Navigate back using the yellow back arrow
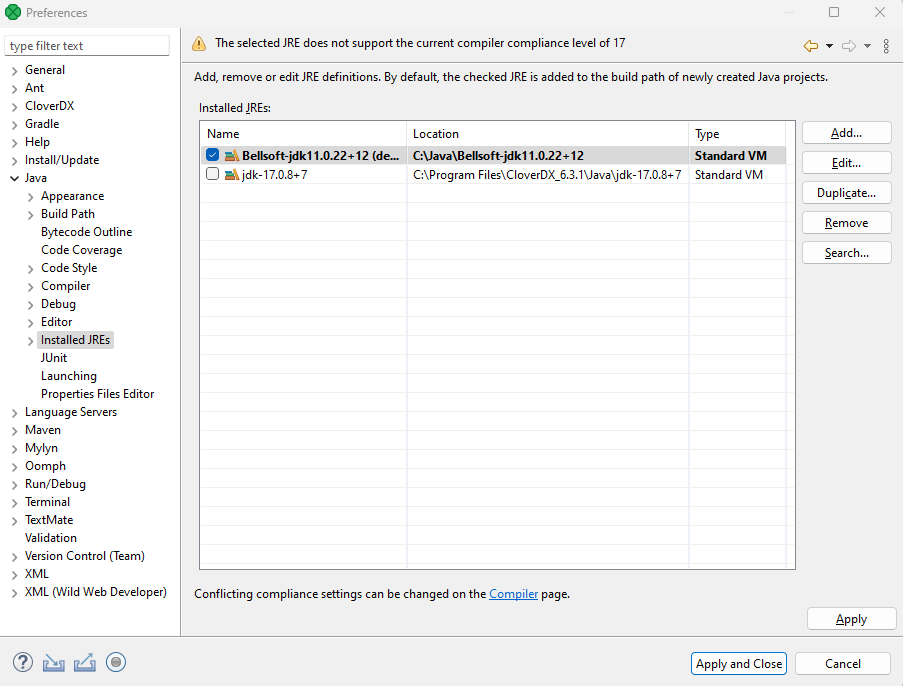Screen dimensions: 903x686 click(x=808, y=46)
